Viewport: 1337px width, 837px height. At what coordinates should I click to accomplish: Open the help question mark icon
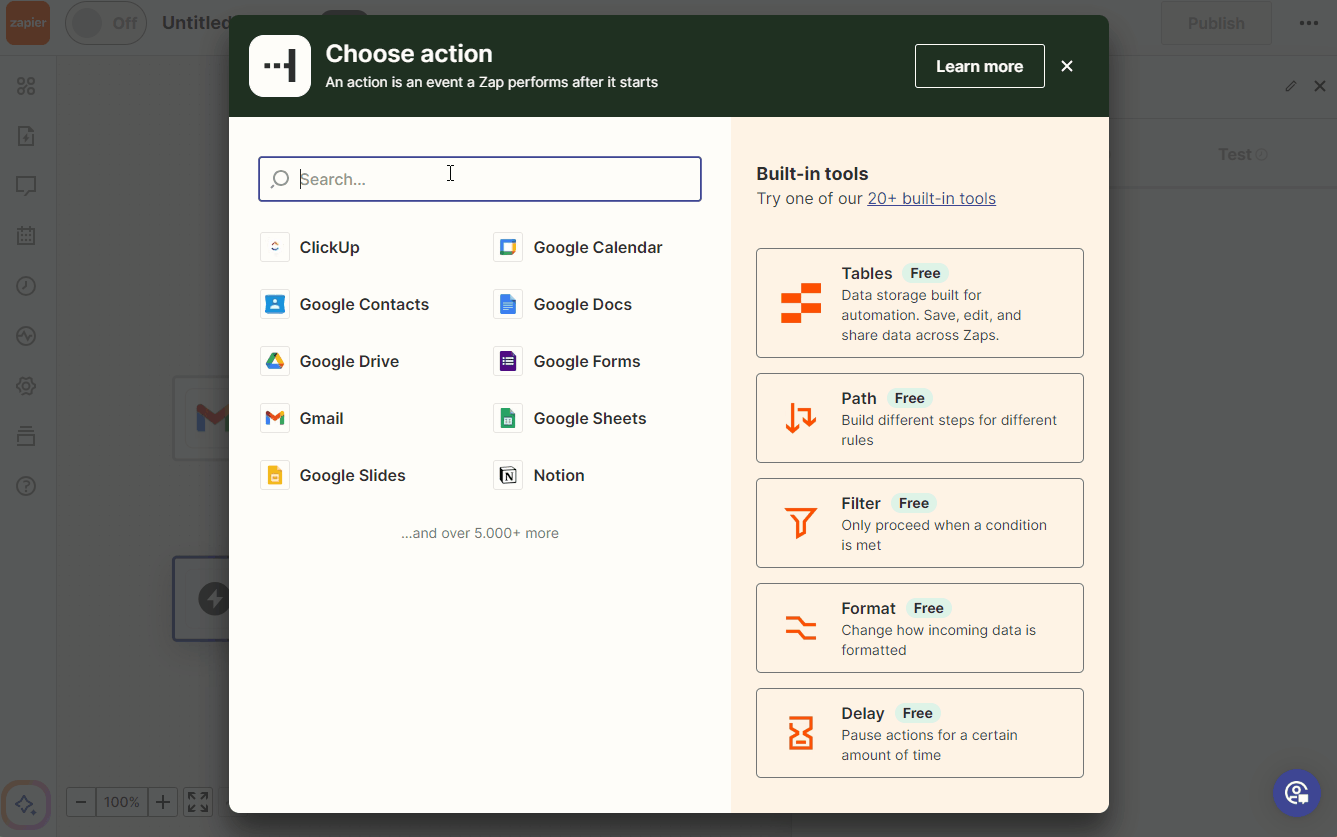pos(26,486)
